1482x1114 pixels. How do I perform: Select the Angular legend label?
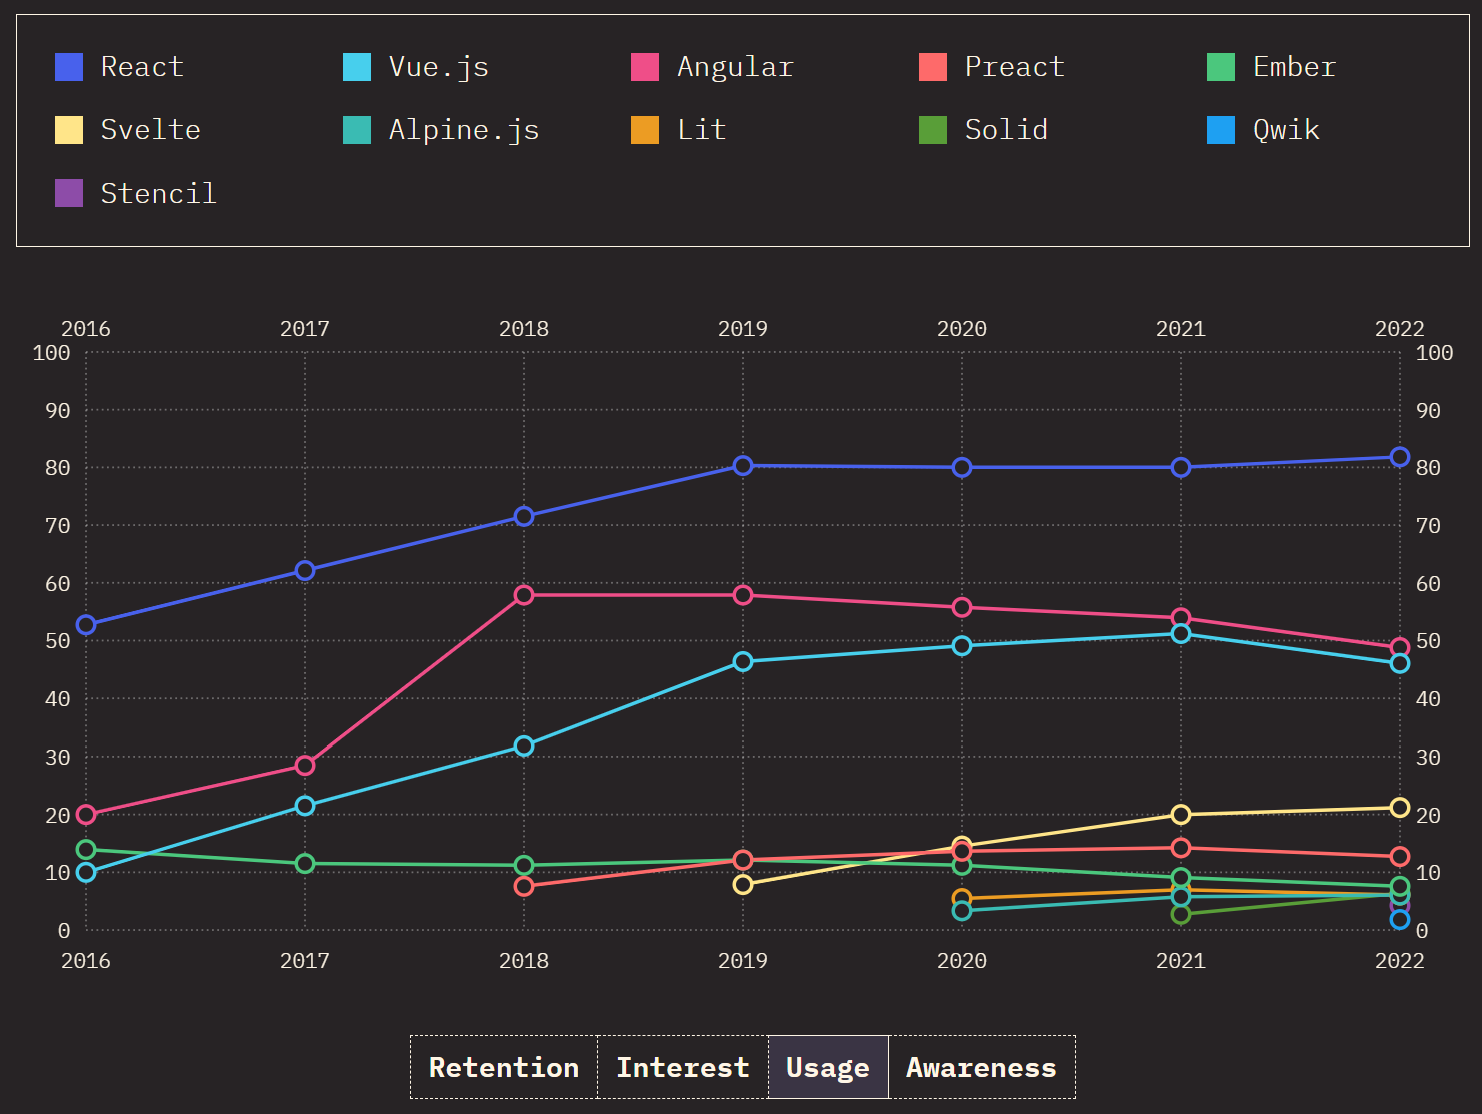click(x=735, y=67)
